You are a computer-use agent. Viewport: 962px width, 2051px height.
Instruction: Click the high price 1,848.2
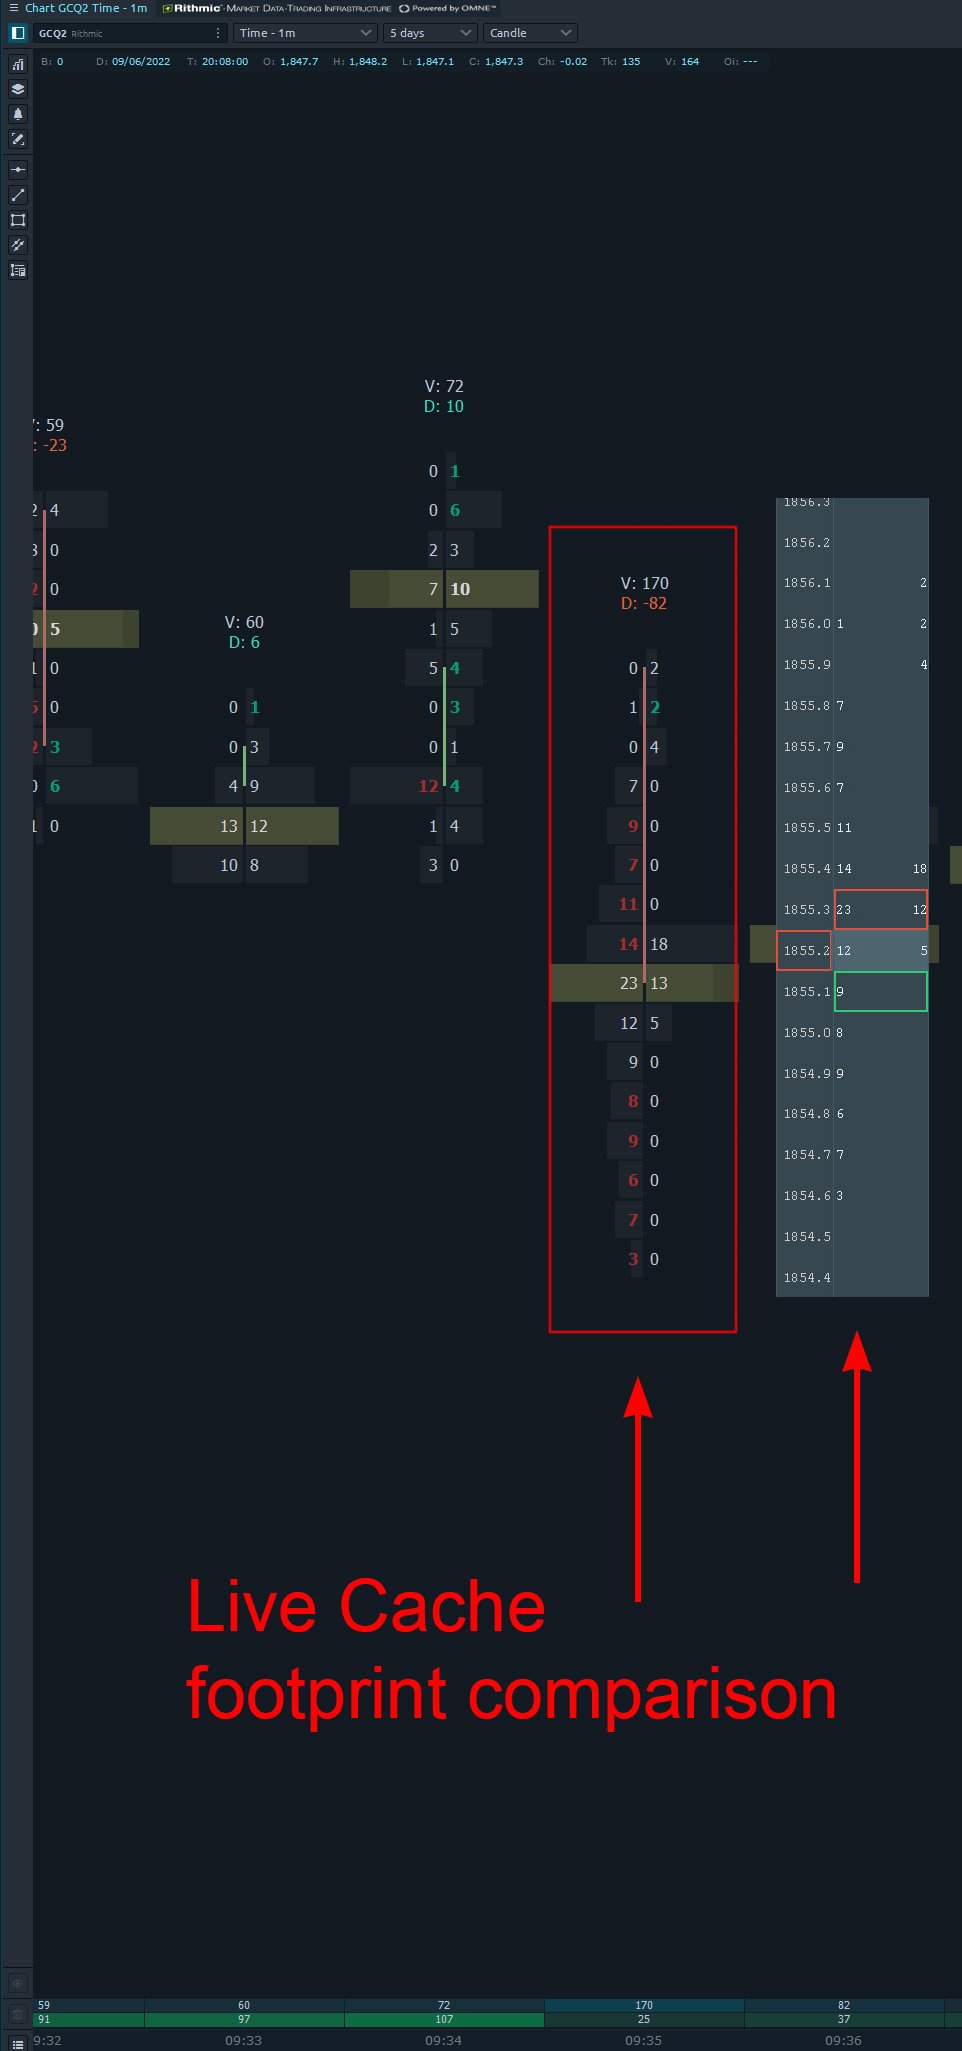(368, 62)
